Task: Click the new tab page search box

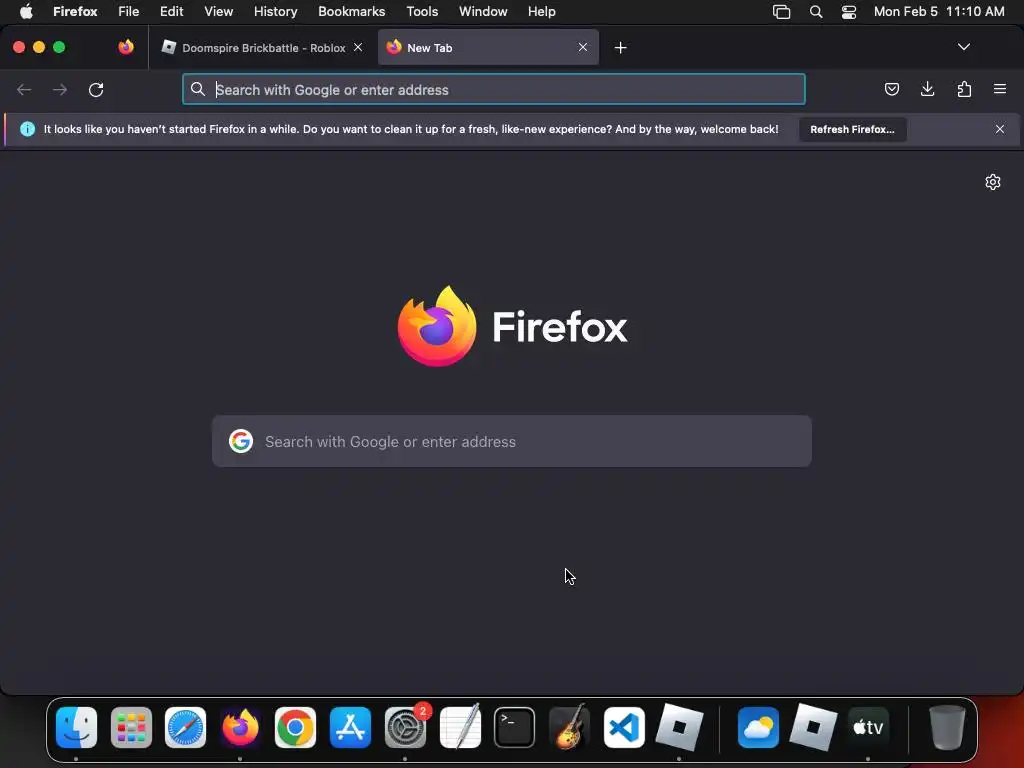Action: [512, 441]
